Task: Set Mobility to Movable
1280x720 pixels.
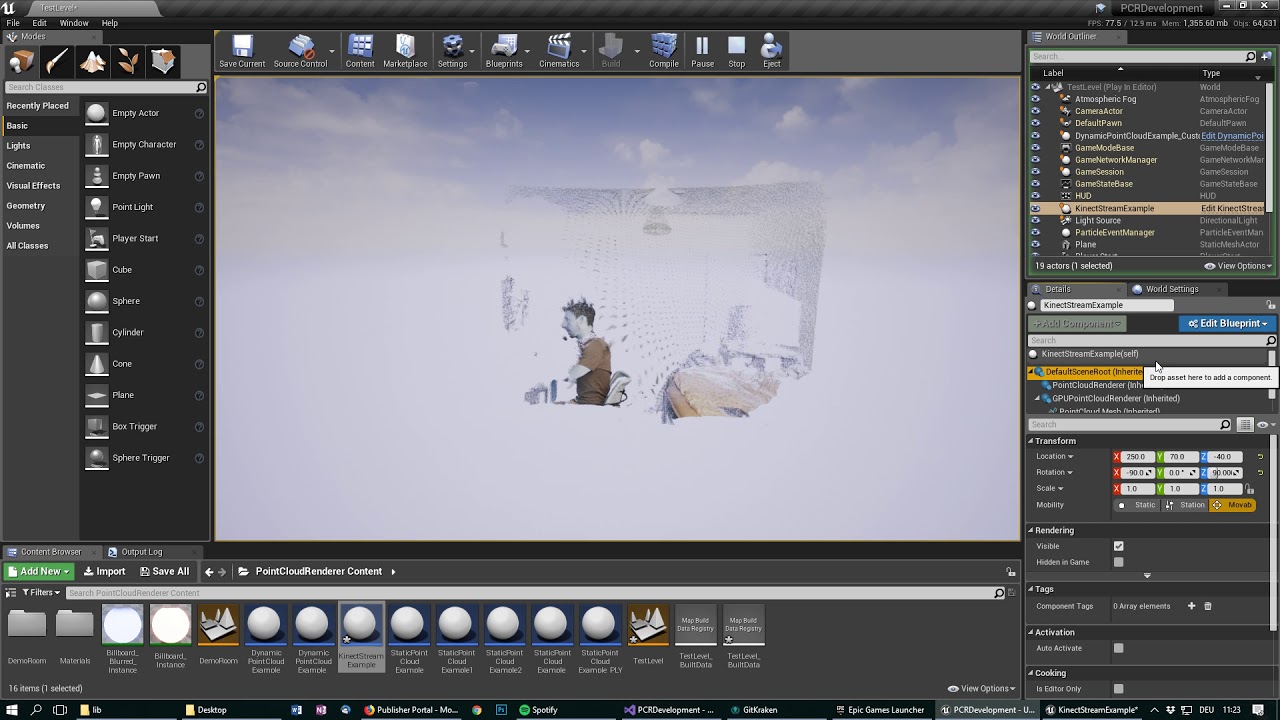Action: coord(1233,505)
